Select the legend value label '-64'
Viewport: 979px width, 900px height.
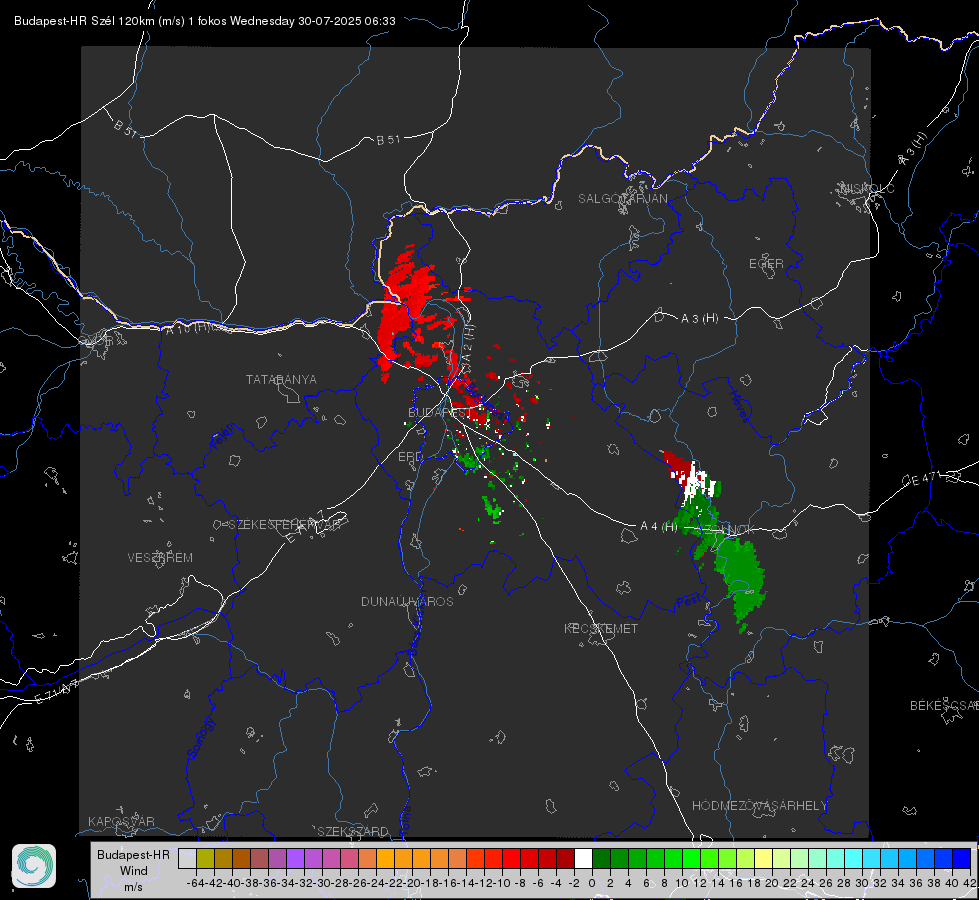pos(196,883)
